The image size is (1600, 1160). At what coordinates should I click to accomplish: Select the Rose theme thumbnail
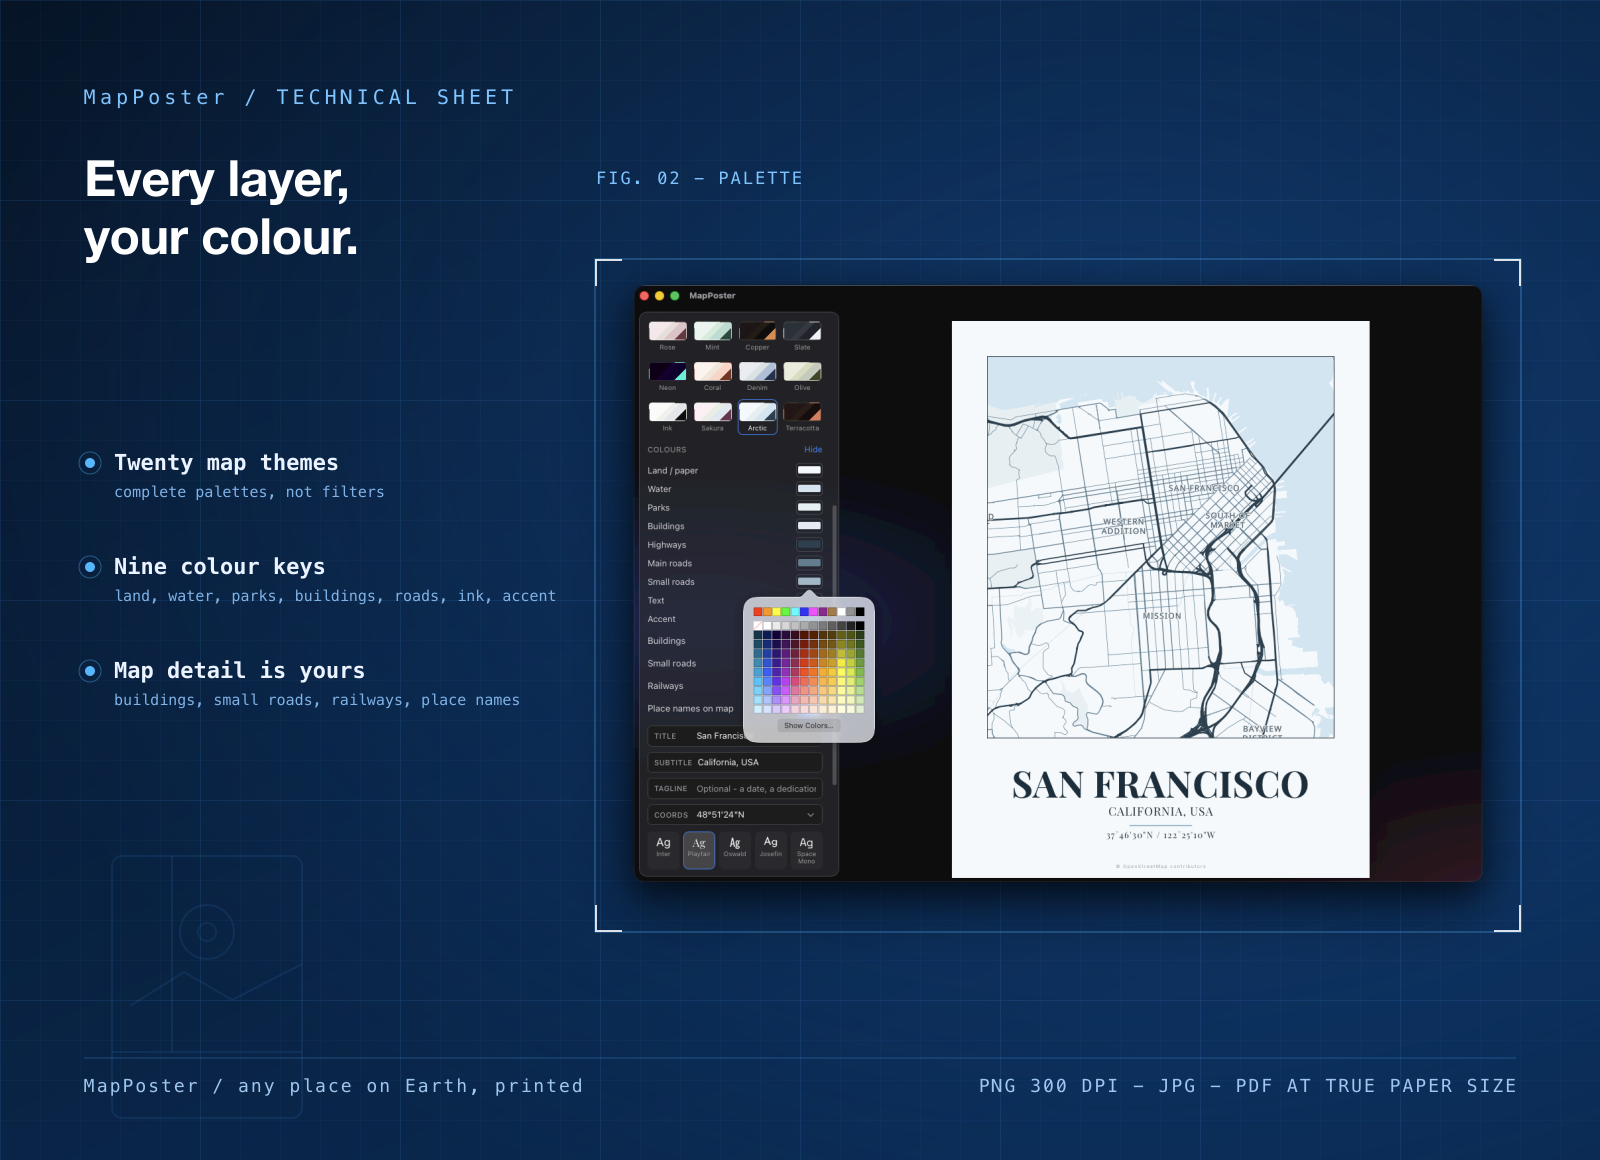click(667, 331)
